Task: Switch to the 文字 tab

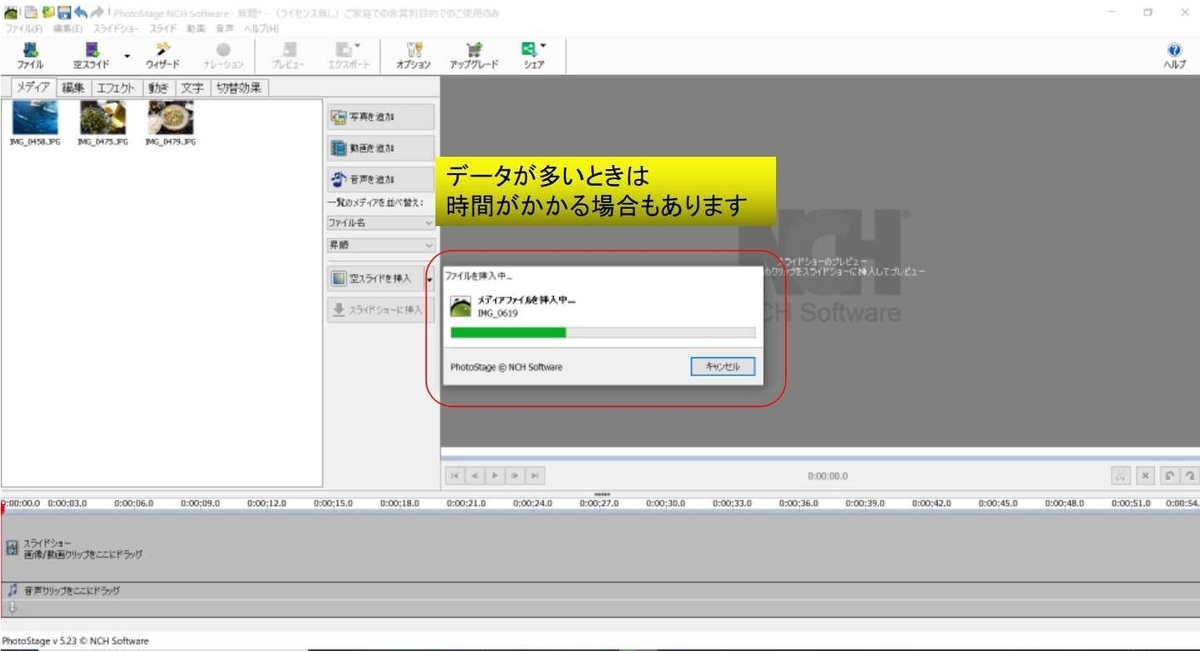Action: coord(191,88)
